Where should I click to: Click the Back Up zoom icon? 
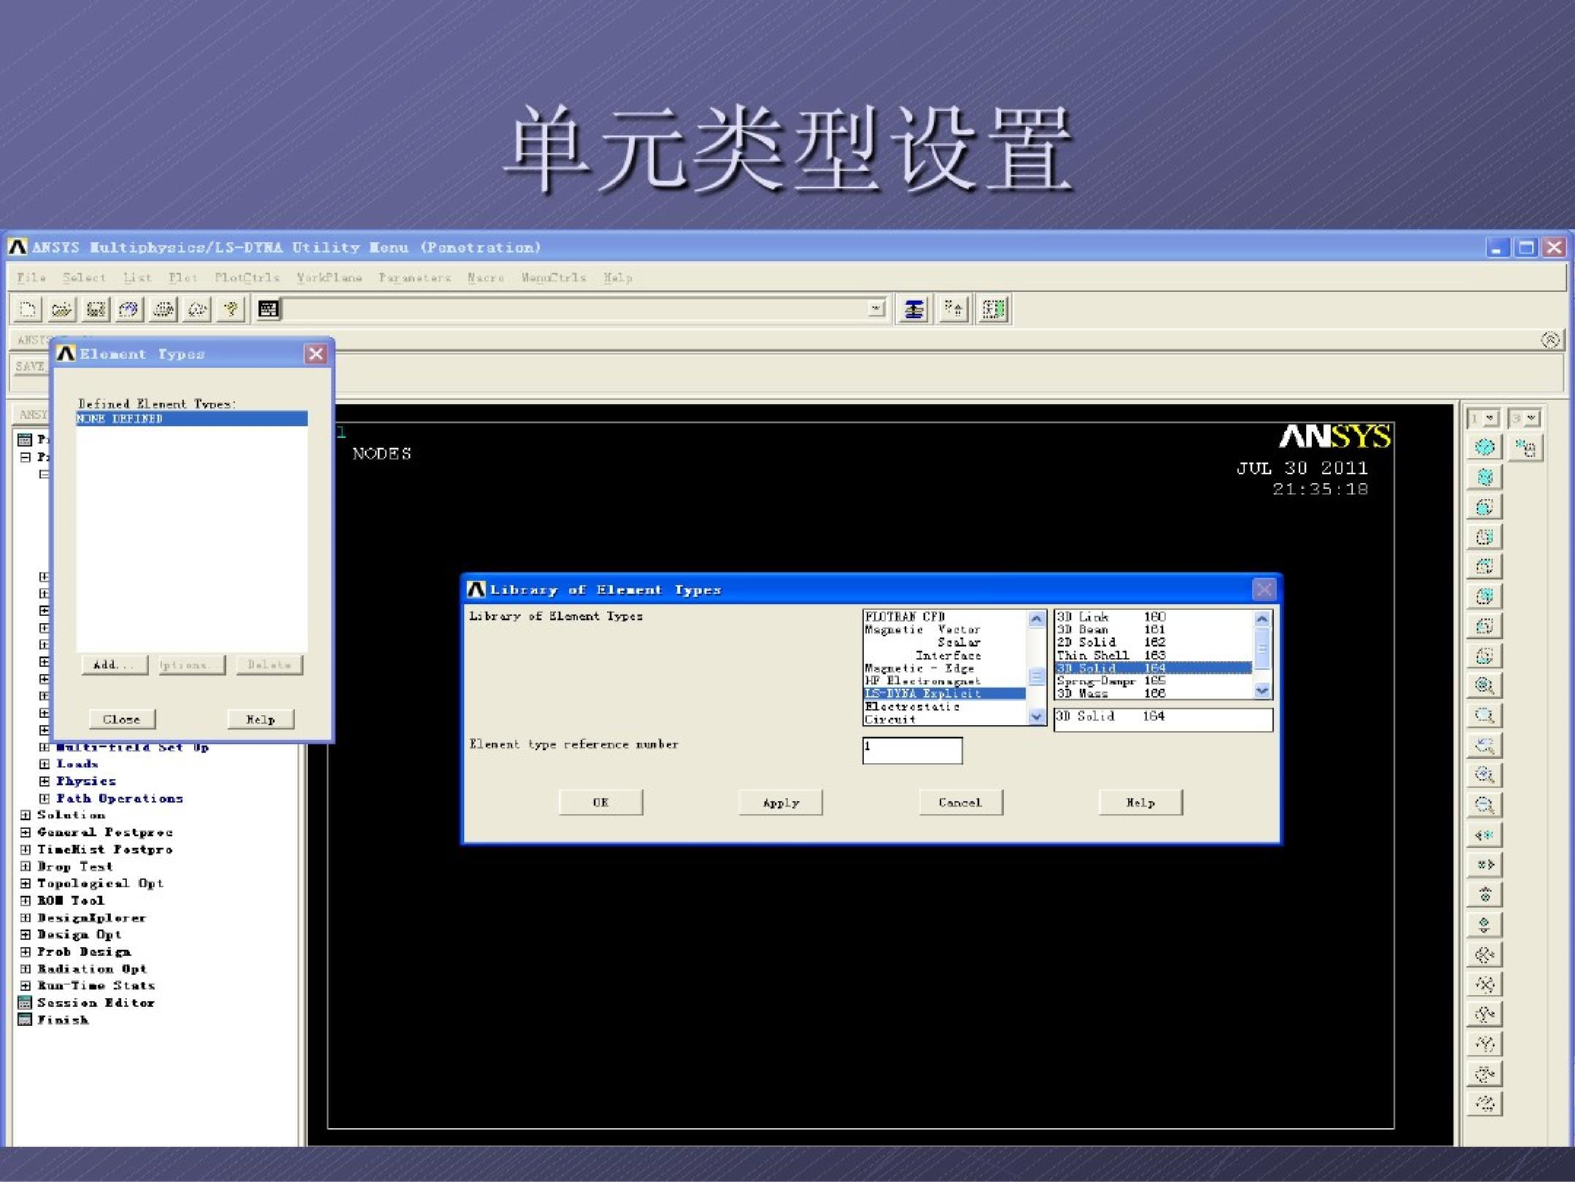[1485, 745]
